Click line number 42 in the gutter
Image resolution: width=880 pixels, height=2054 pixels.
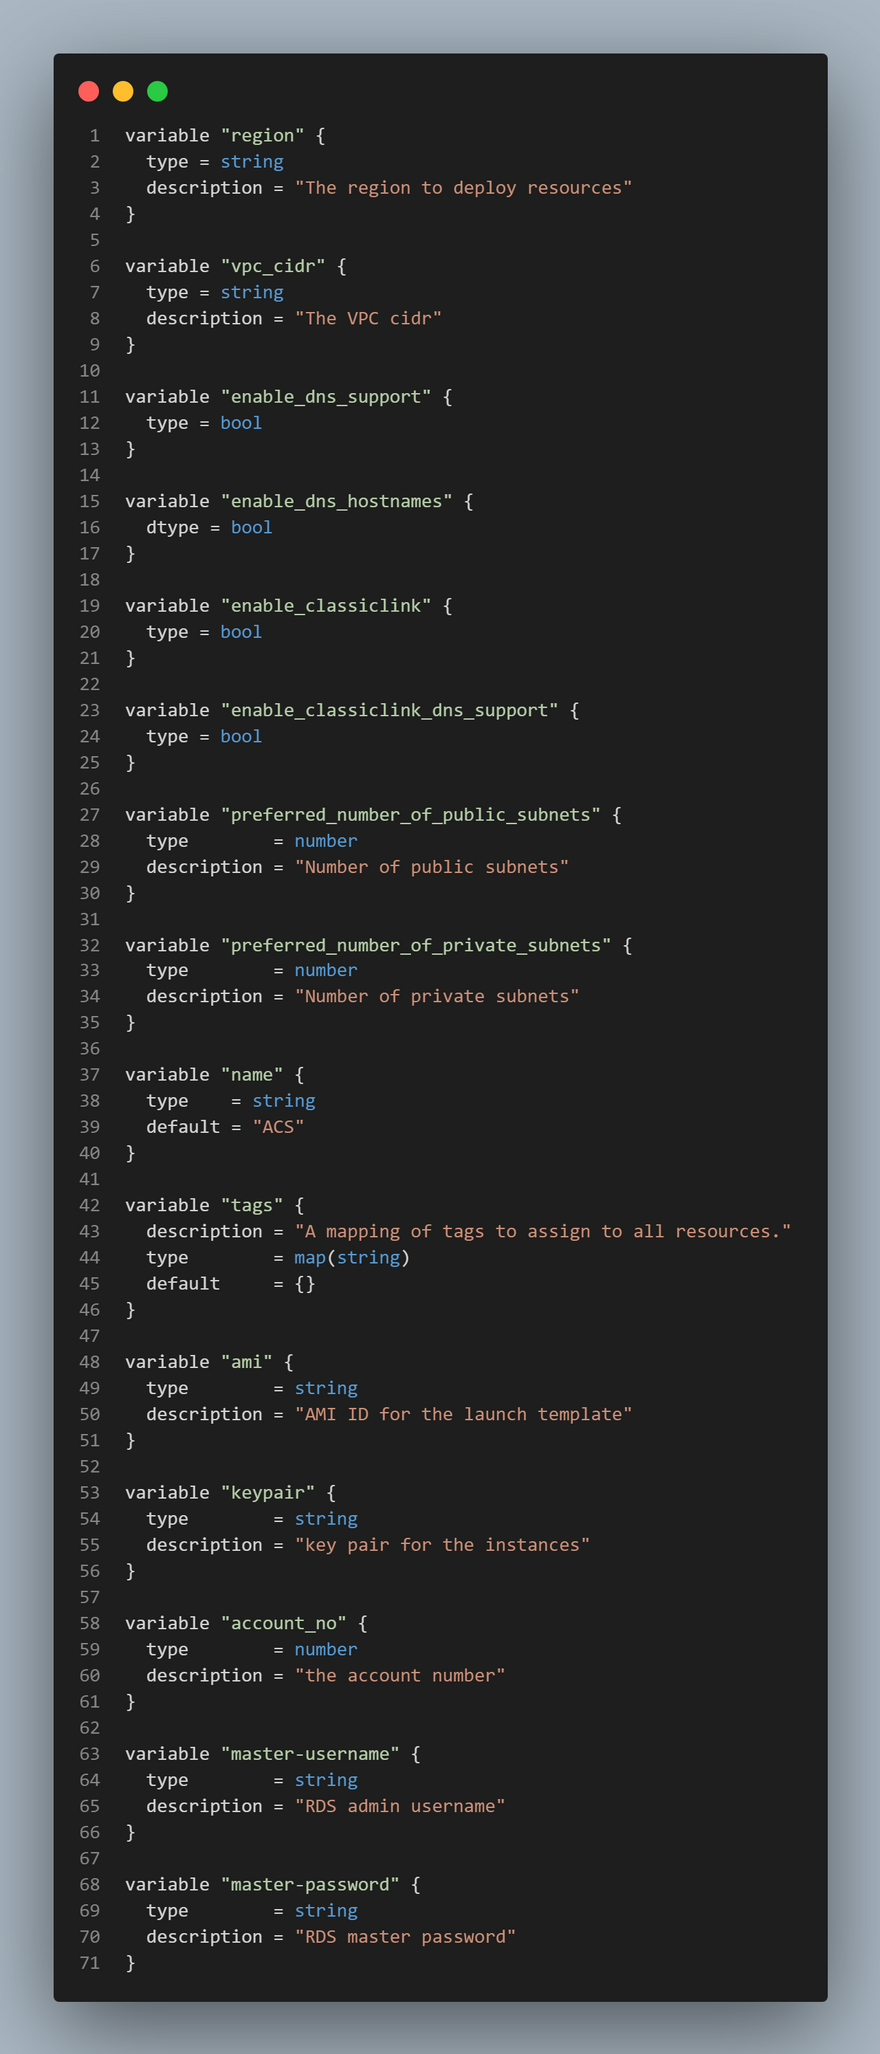pos(90,1205)
